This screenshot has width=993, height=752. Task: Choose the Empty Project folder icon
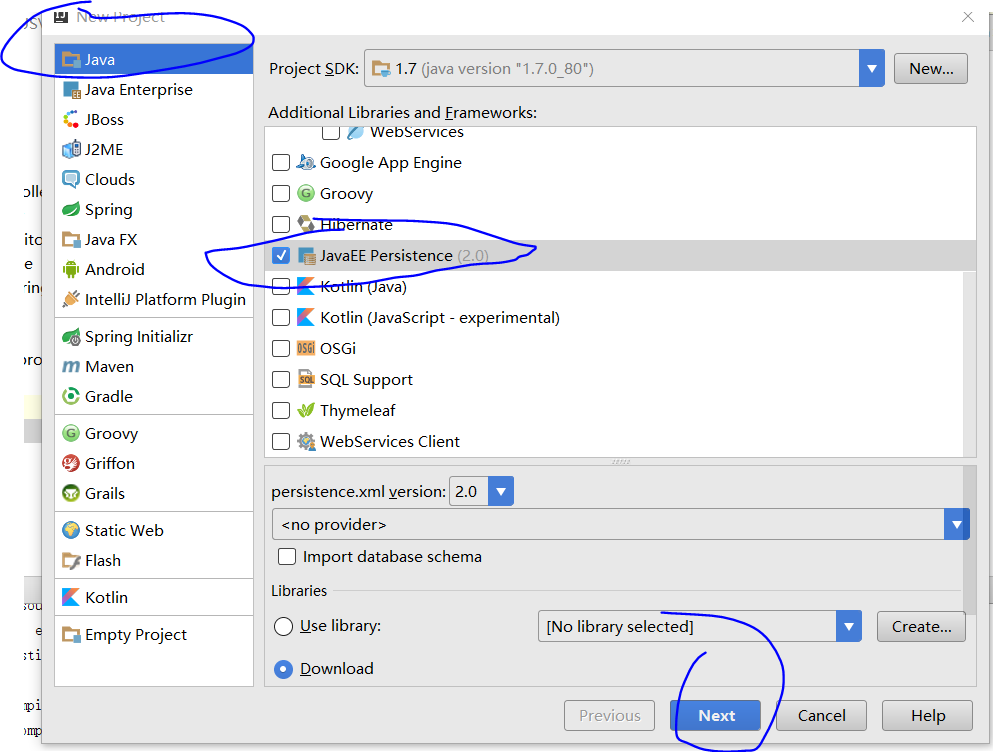pos(71,634)
